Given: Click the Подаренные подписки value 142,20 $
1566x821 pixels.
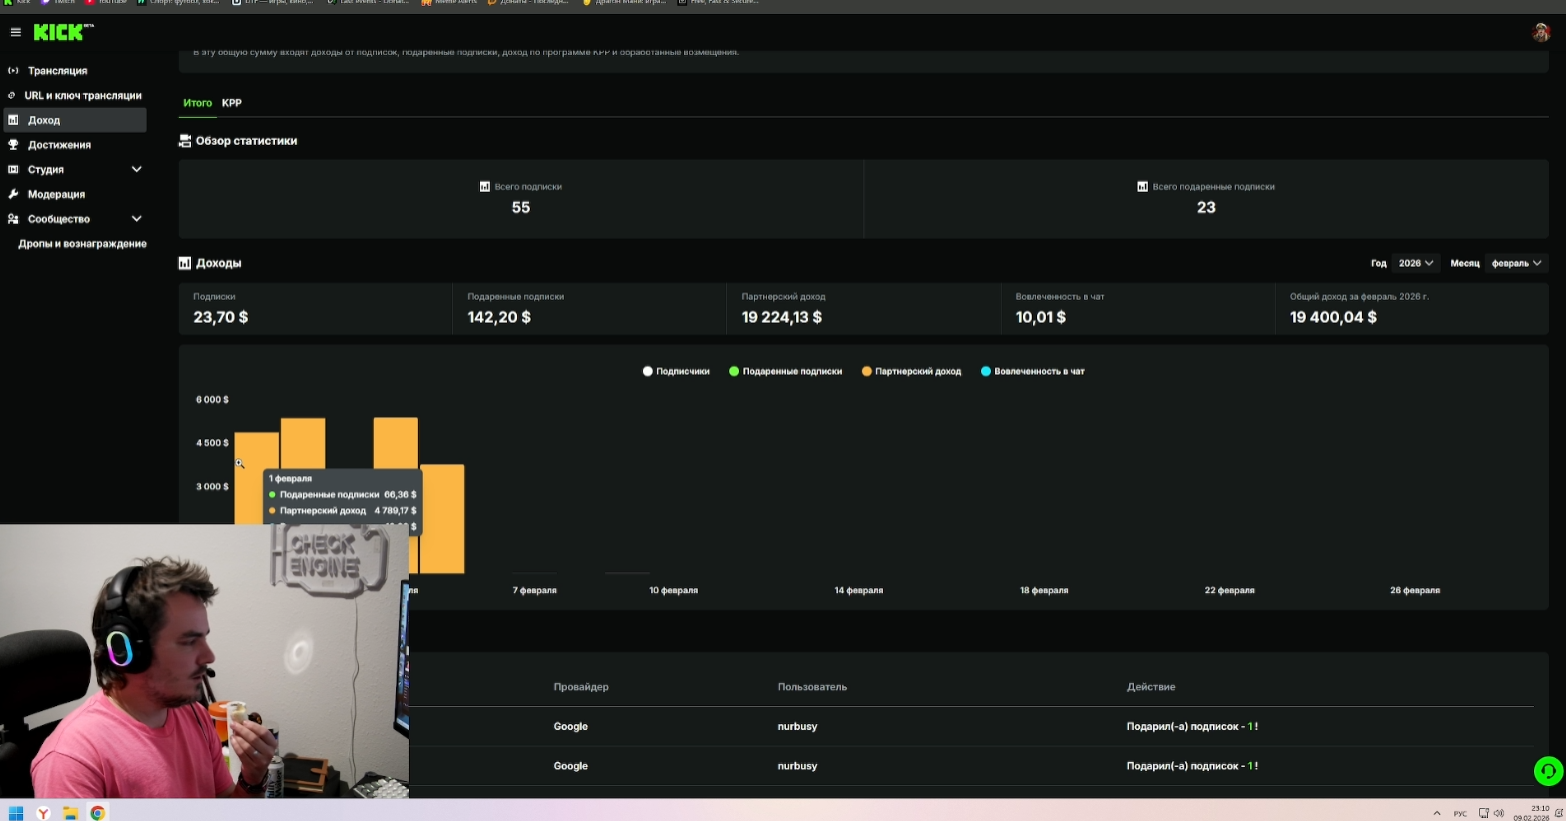Looking at the screenshot, I should pos(499,317).
